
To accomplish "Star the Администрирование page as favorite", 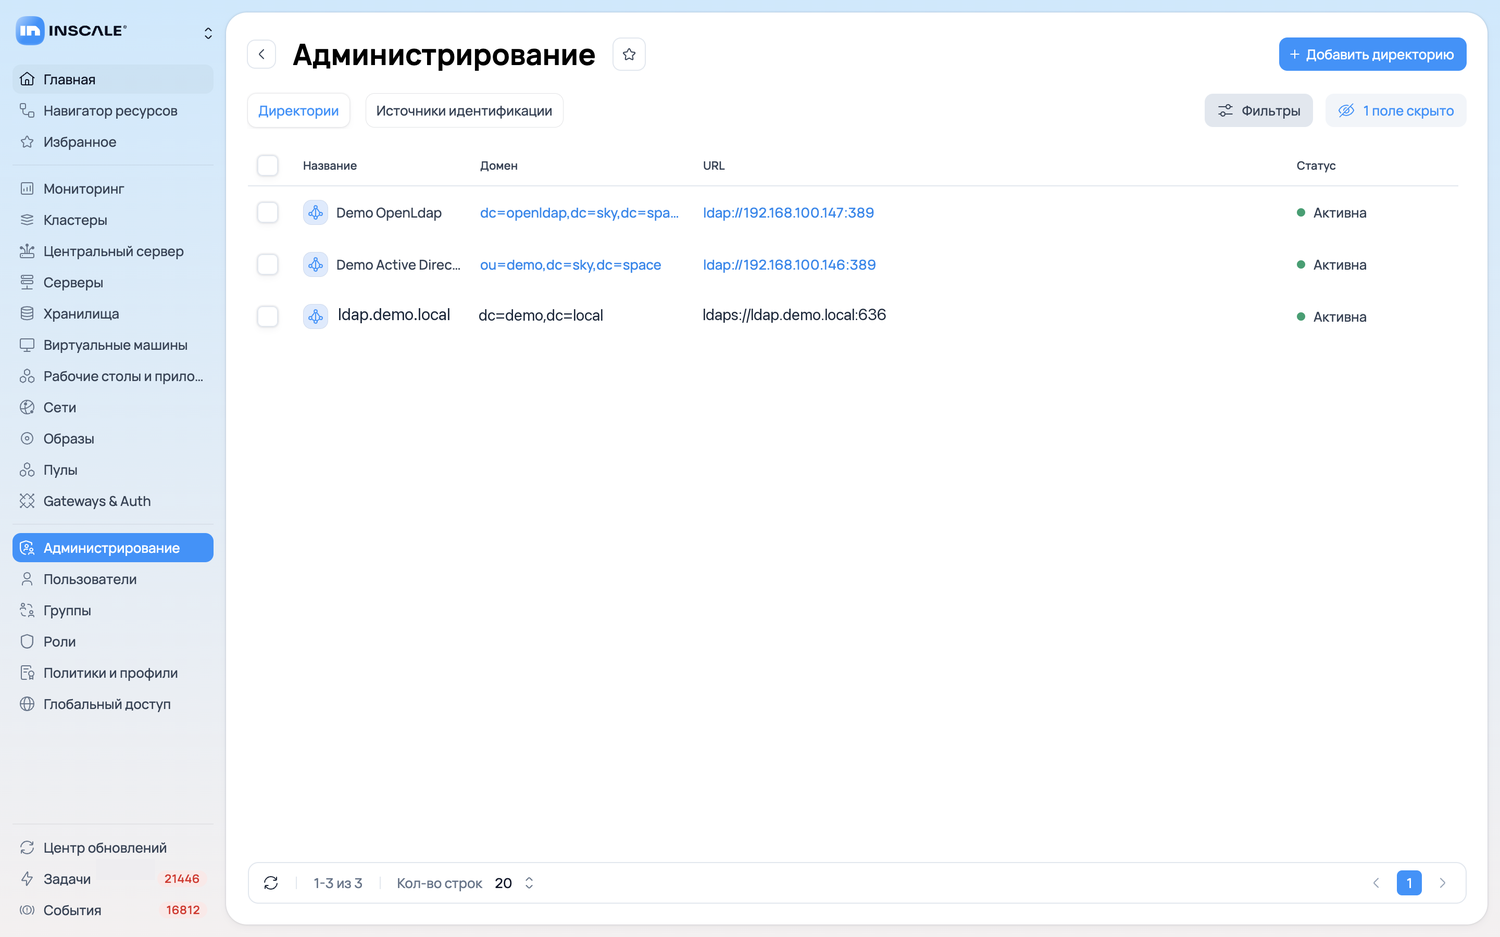I will 629,54.
